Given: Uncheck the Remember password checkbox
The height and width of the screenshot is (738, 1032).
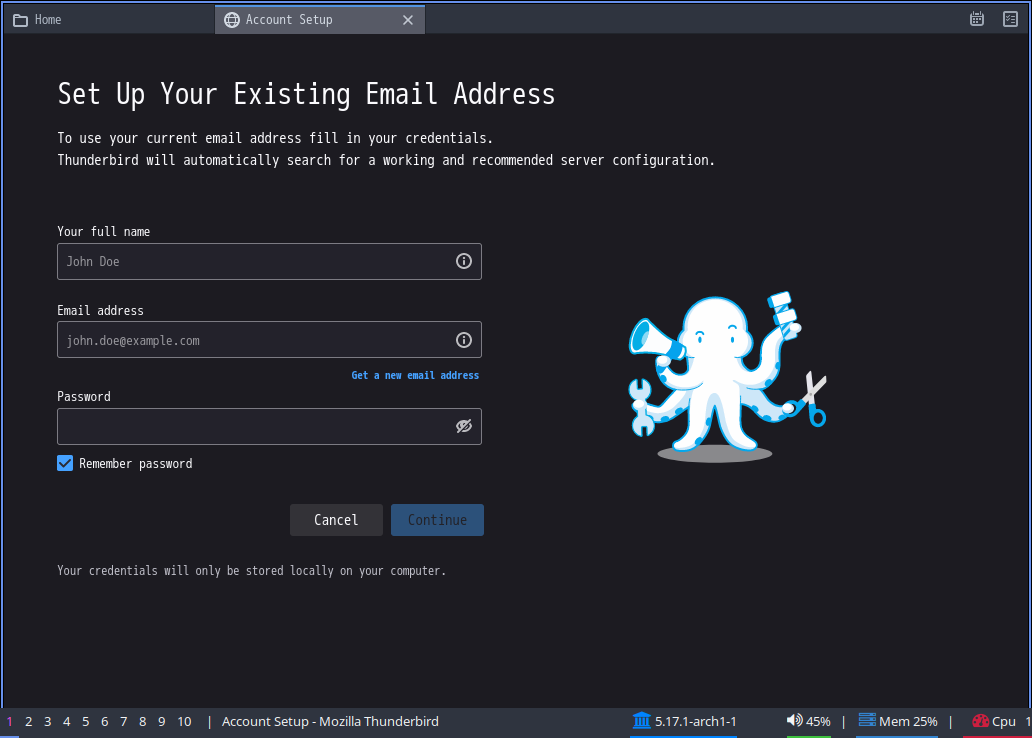Looking at the screenshot, I should (x=65, y=463).
